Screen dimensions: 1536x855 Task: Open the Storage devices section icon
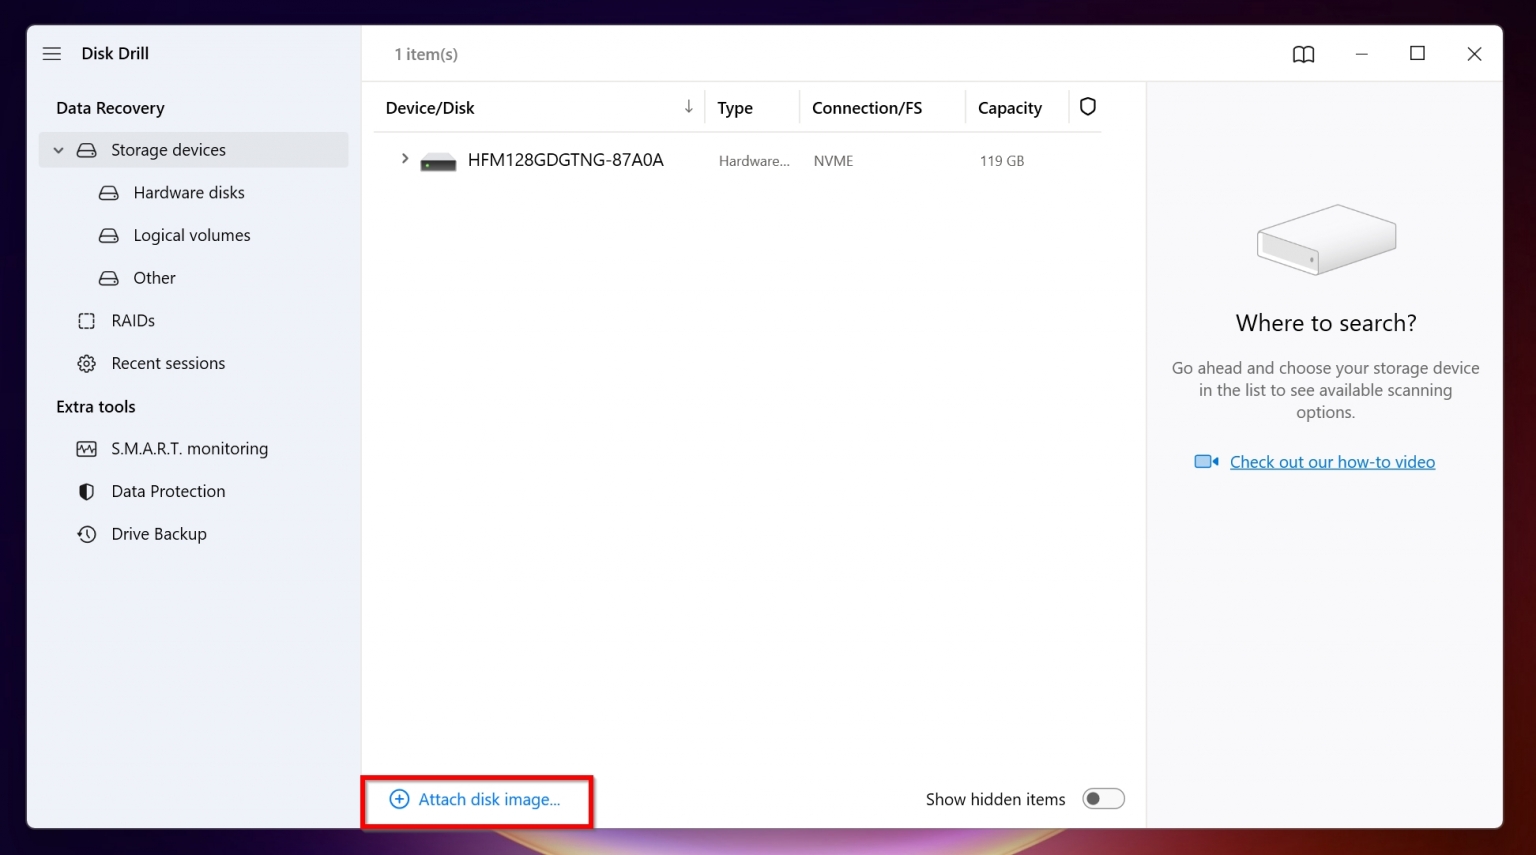coord(88,150)
